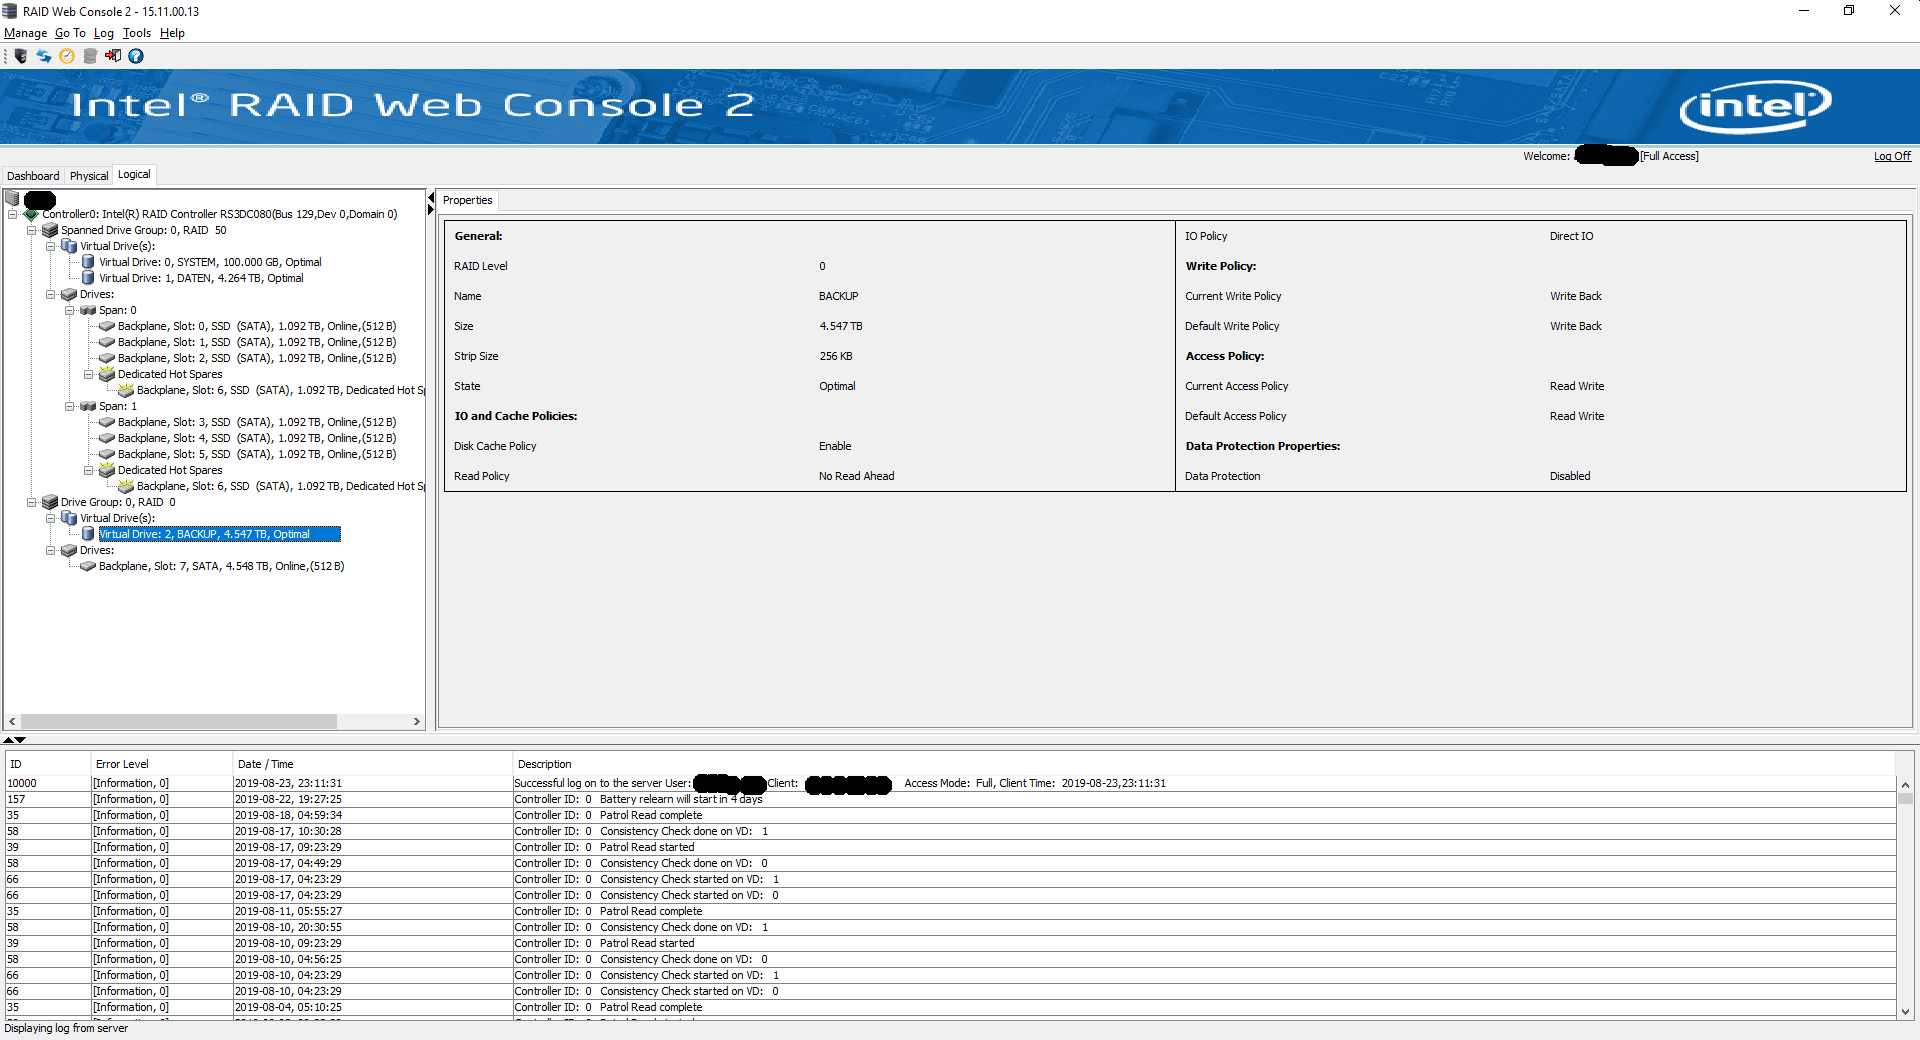Click the 'Direct IO' IO Policy value

click(x=1571, y=236)
